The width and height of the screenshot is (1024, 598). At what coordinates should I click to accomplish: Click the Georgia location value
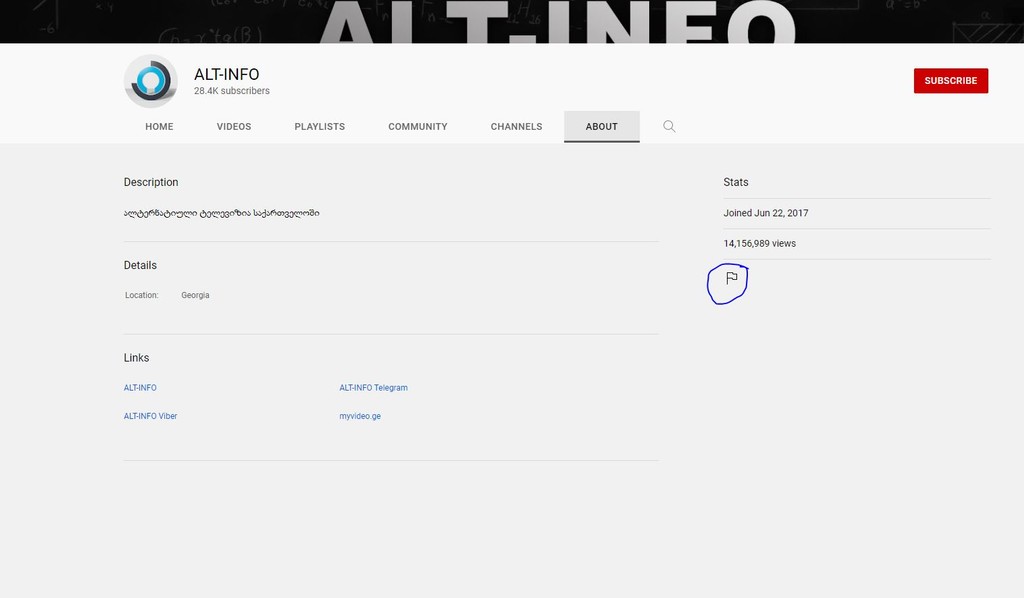coord(195,295)
